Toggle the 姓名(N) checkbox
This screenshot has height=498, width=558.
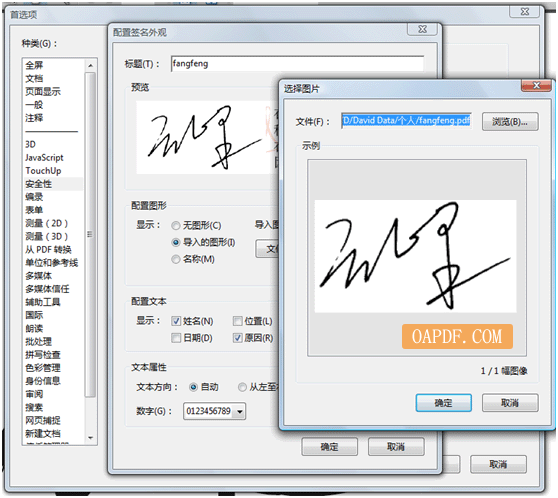coord(176,321)
